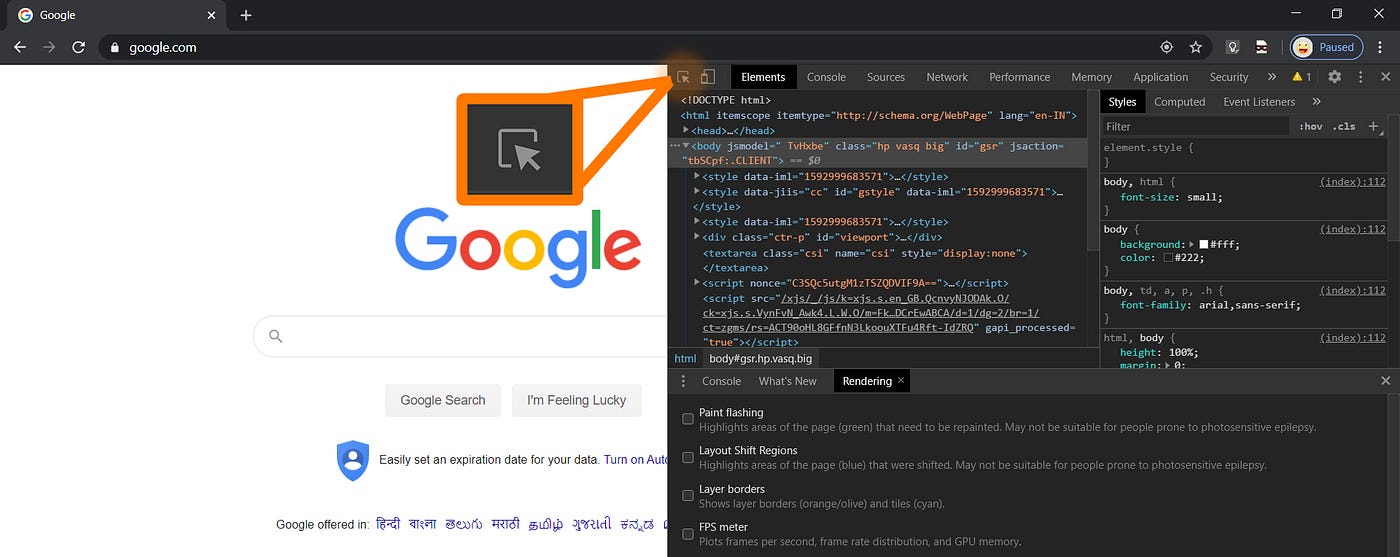Enable the Layer borders checkbox
The height and width of the screenshot is (557, 1400).
tap(688, 495)
